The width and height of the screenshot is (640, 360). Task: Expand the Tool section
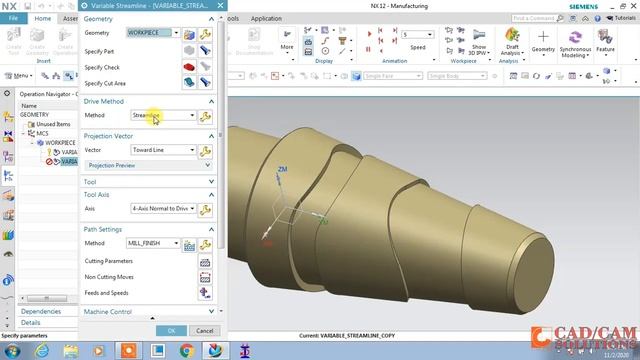211,182
